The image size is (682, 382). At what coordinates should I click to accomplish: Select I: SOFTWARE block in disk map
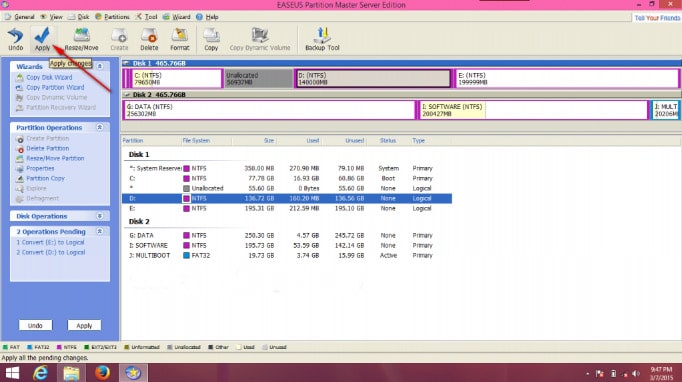[x=533, y=110]
